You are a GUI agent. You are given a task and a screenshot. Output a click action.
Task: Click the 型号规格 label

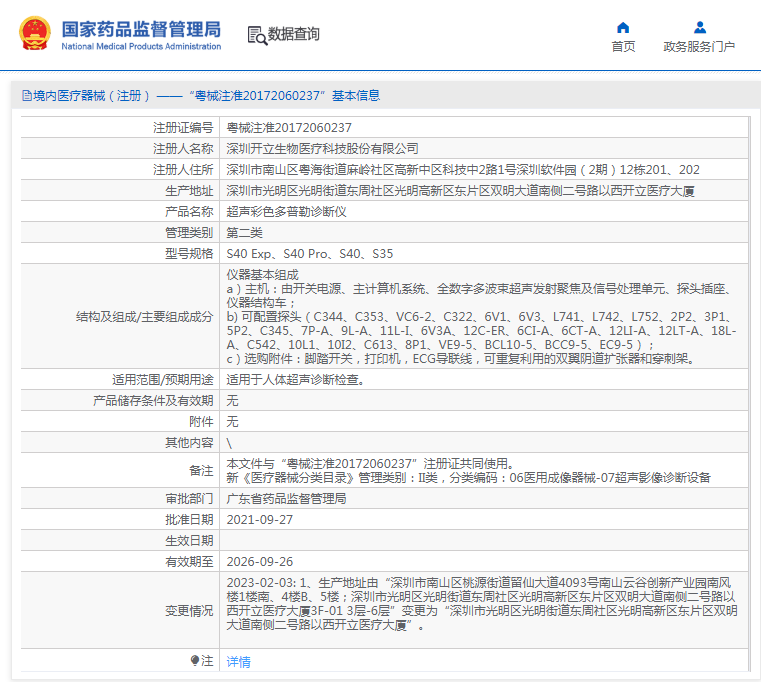click(x=189, y=253)
